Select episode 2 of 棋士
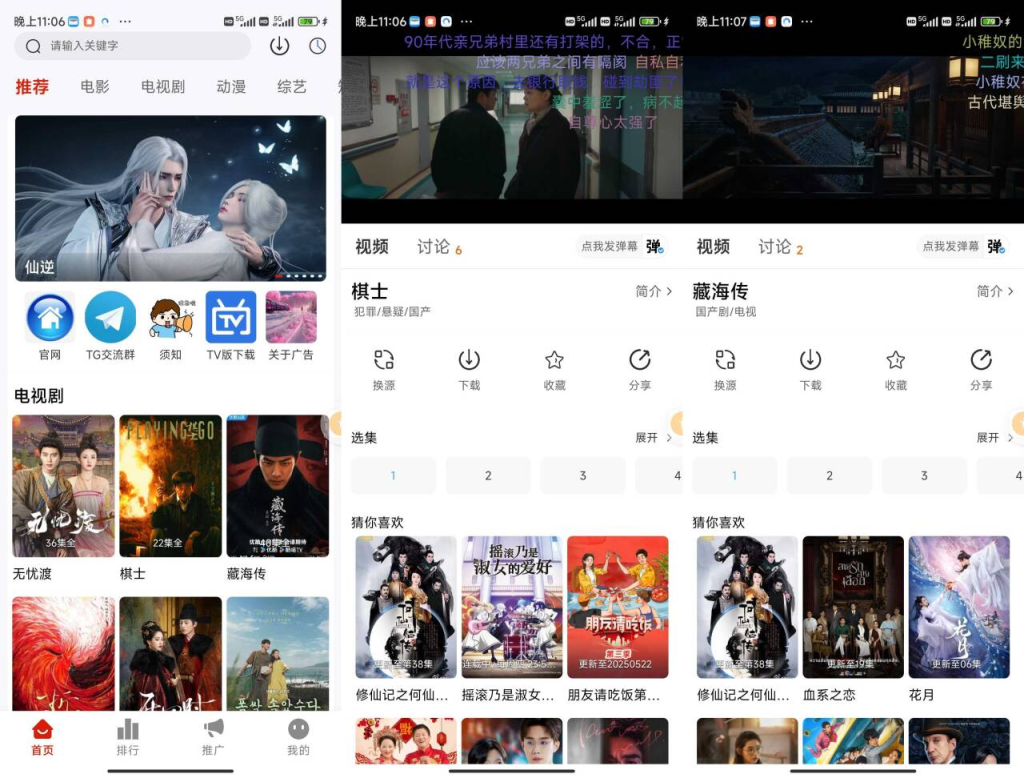 click(x=488, y=476)
